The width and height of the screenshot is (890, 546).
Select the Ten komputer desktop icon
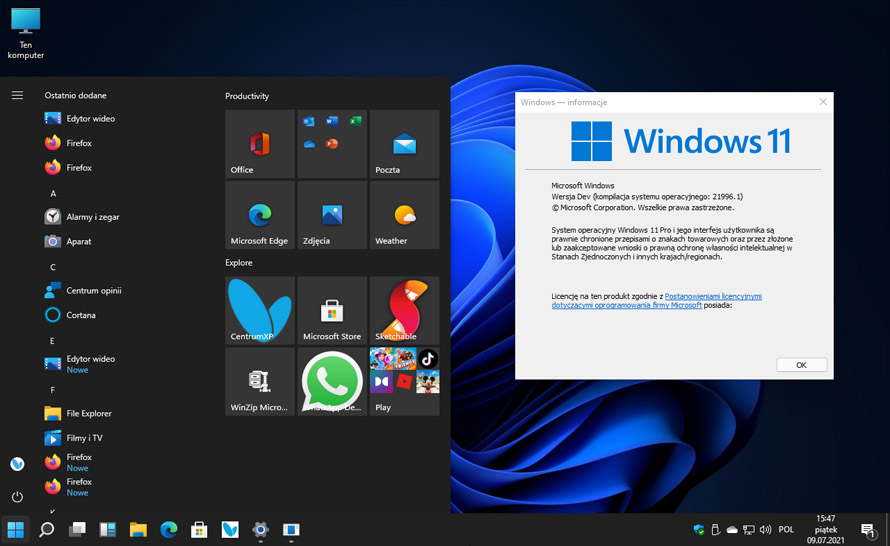pyautogui.click(x=26, y=33)
